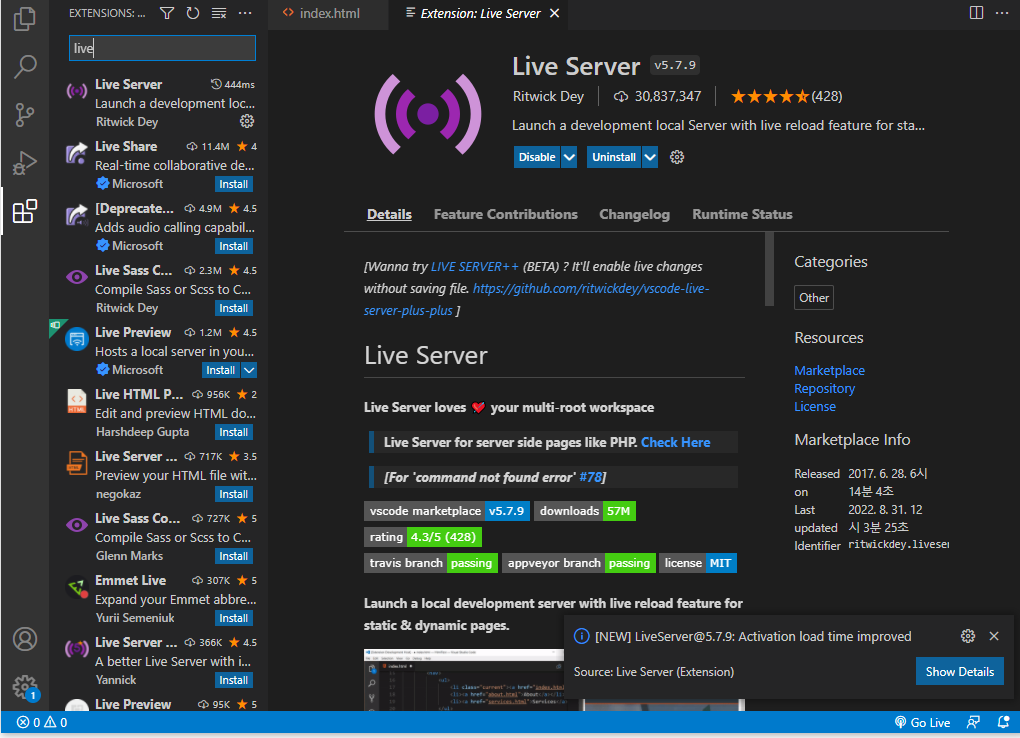The width and height of the screenshot is (1020, 738).
Task: Select the Details tab
Action: coord(389,214)
